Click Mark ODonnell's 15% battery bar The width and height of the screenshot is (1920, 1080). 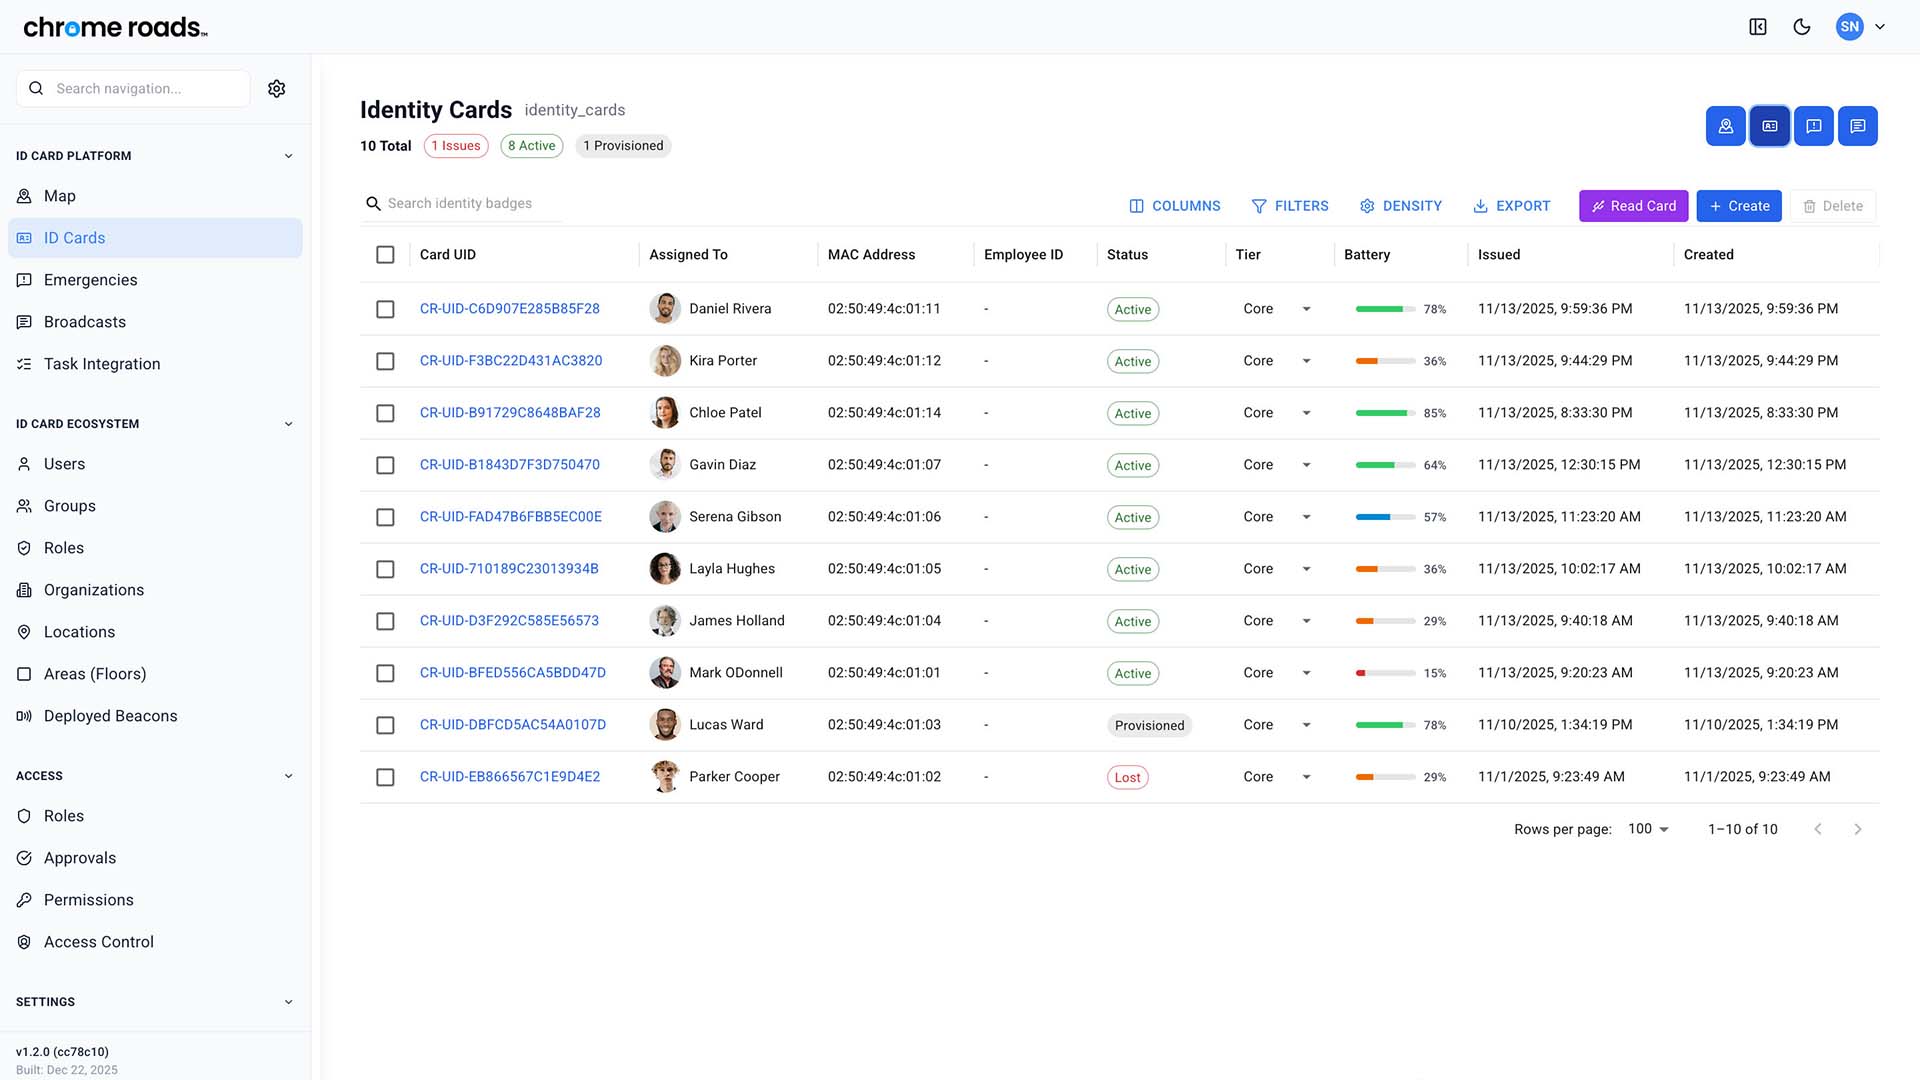coord(1384,673)
